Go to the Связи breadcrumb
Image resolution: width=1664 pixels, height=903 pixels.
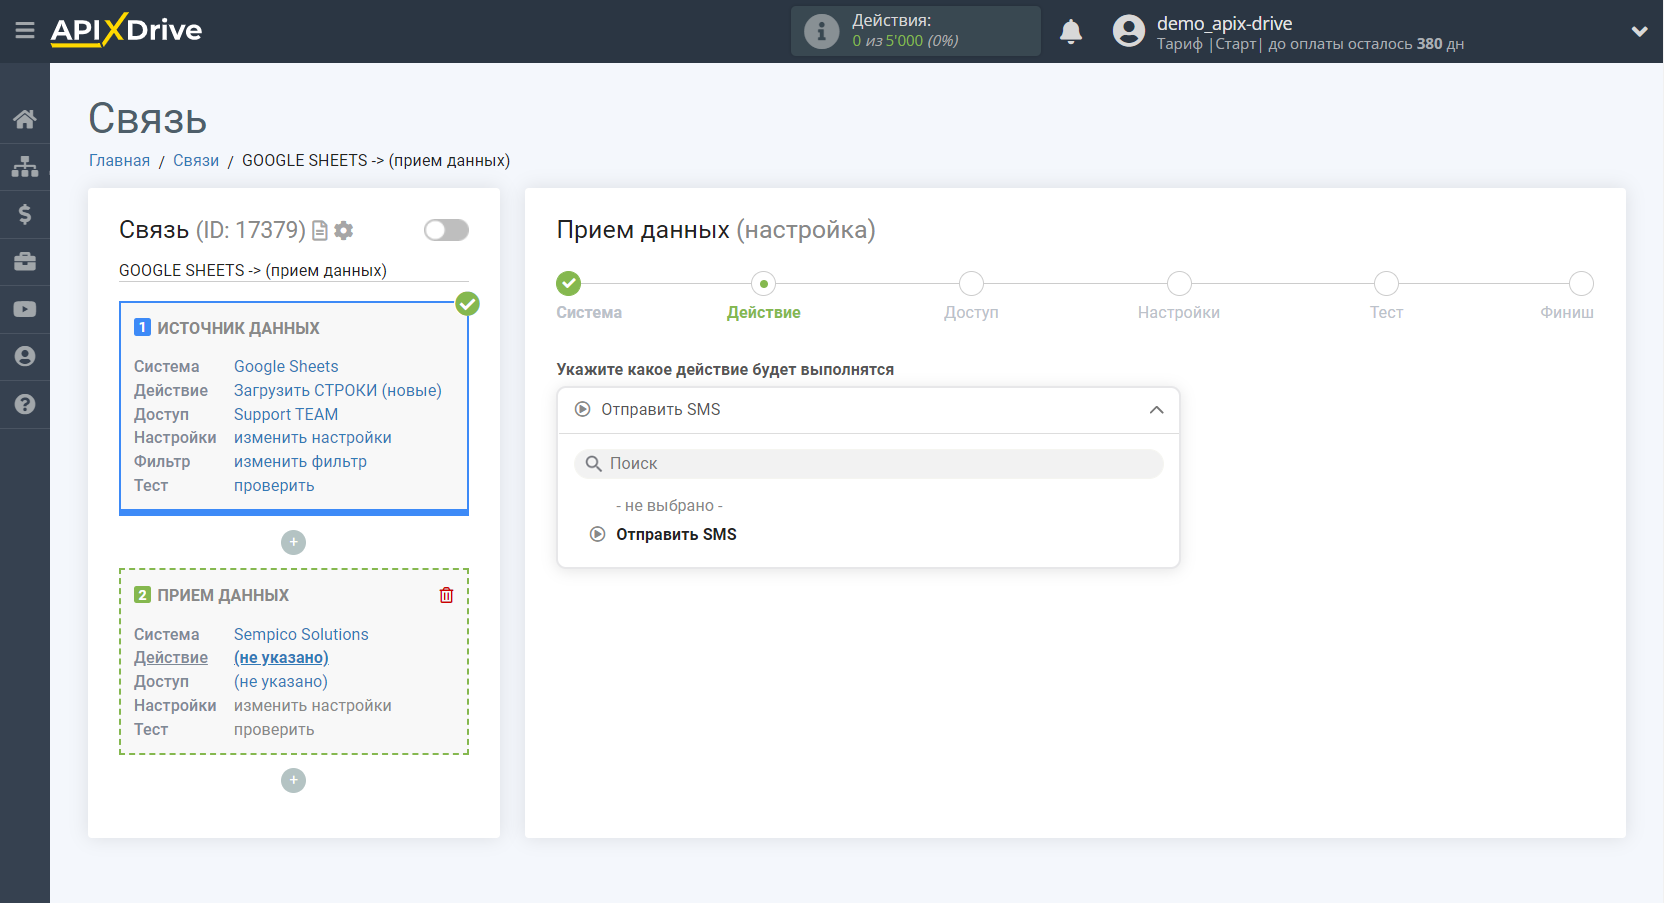tap(196, 160)
